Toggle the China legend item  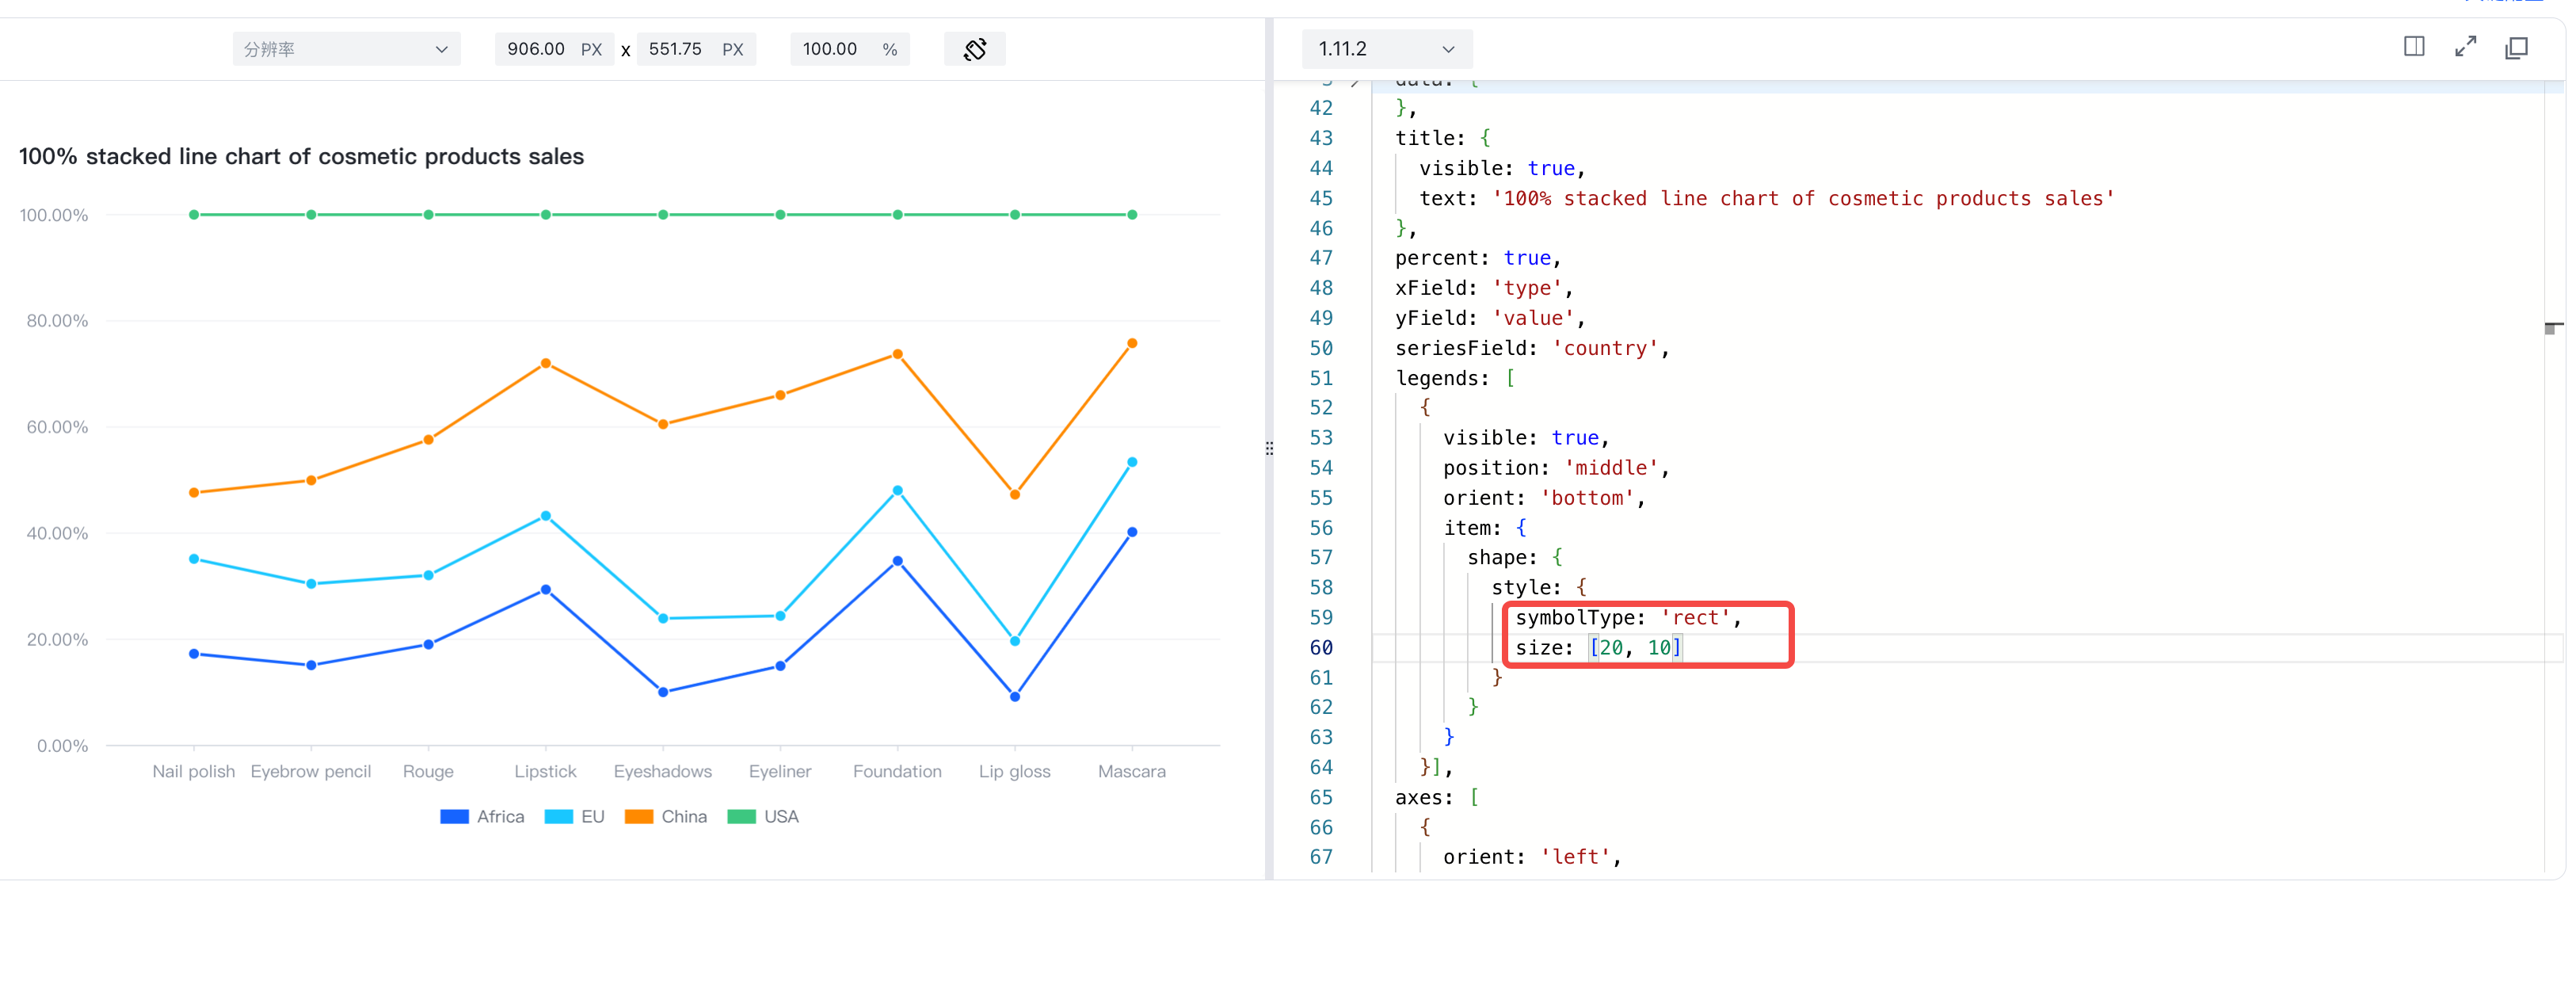point(665,817)
